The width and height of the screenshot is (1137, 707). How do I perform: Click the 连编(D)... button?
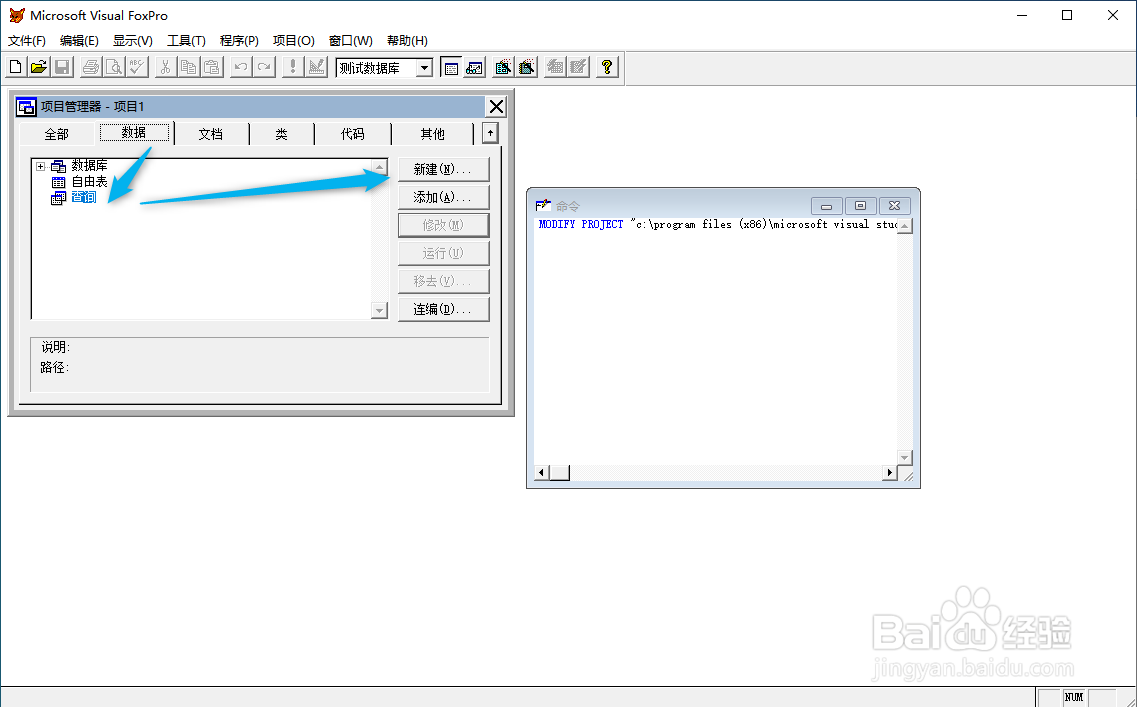(x=443, y=310)
